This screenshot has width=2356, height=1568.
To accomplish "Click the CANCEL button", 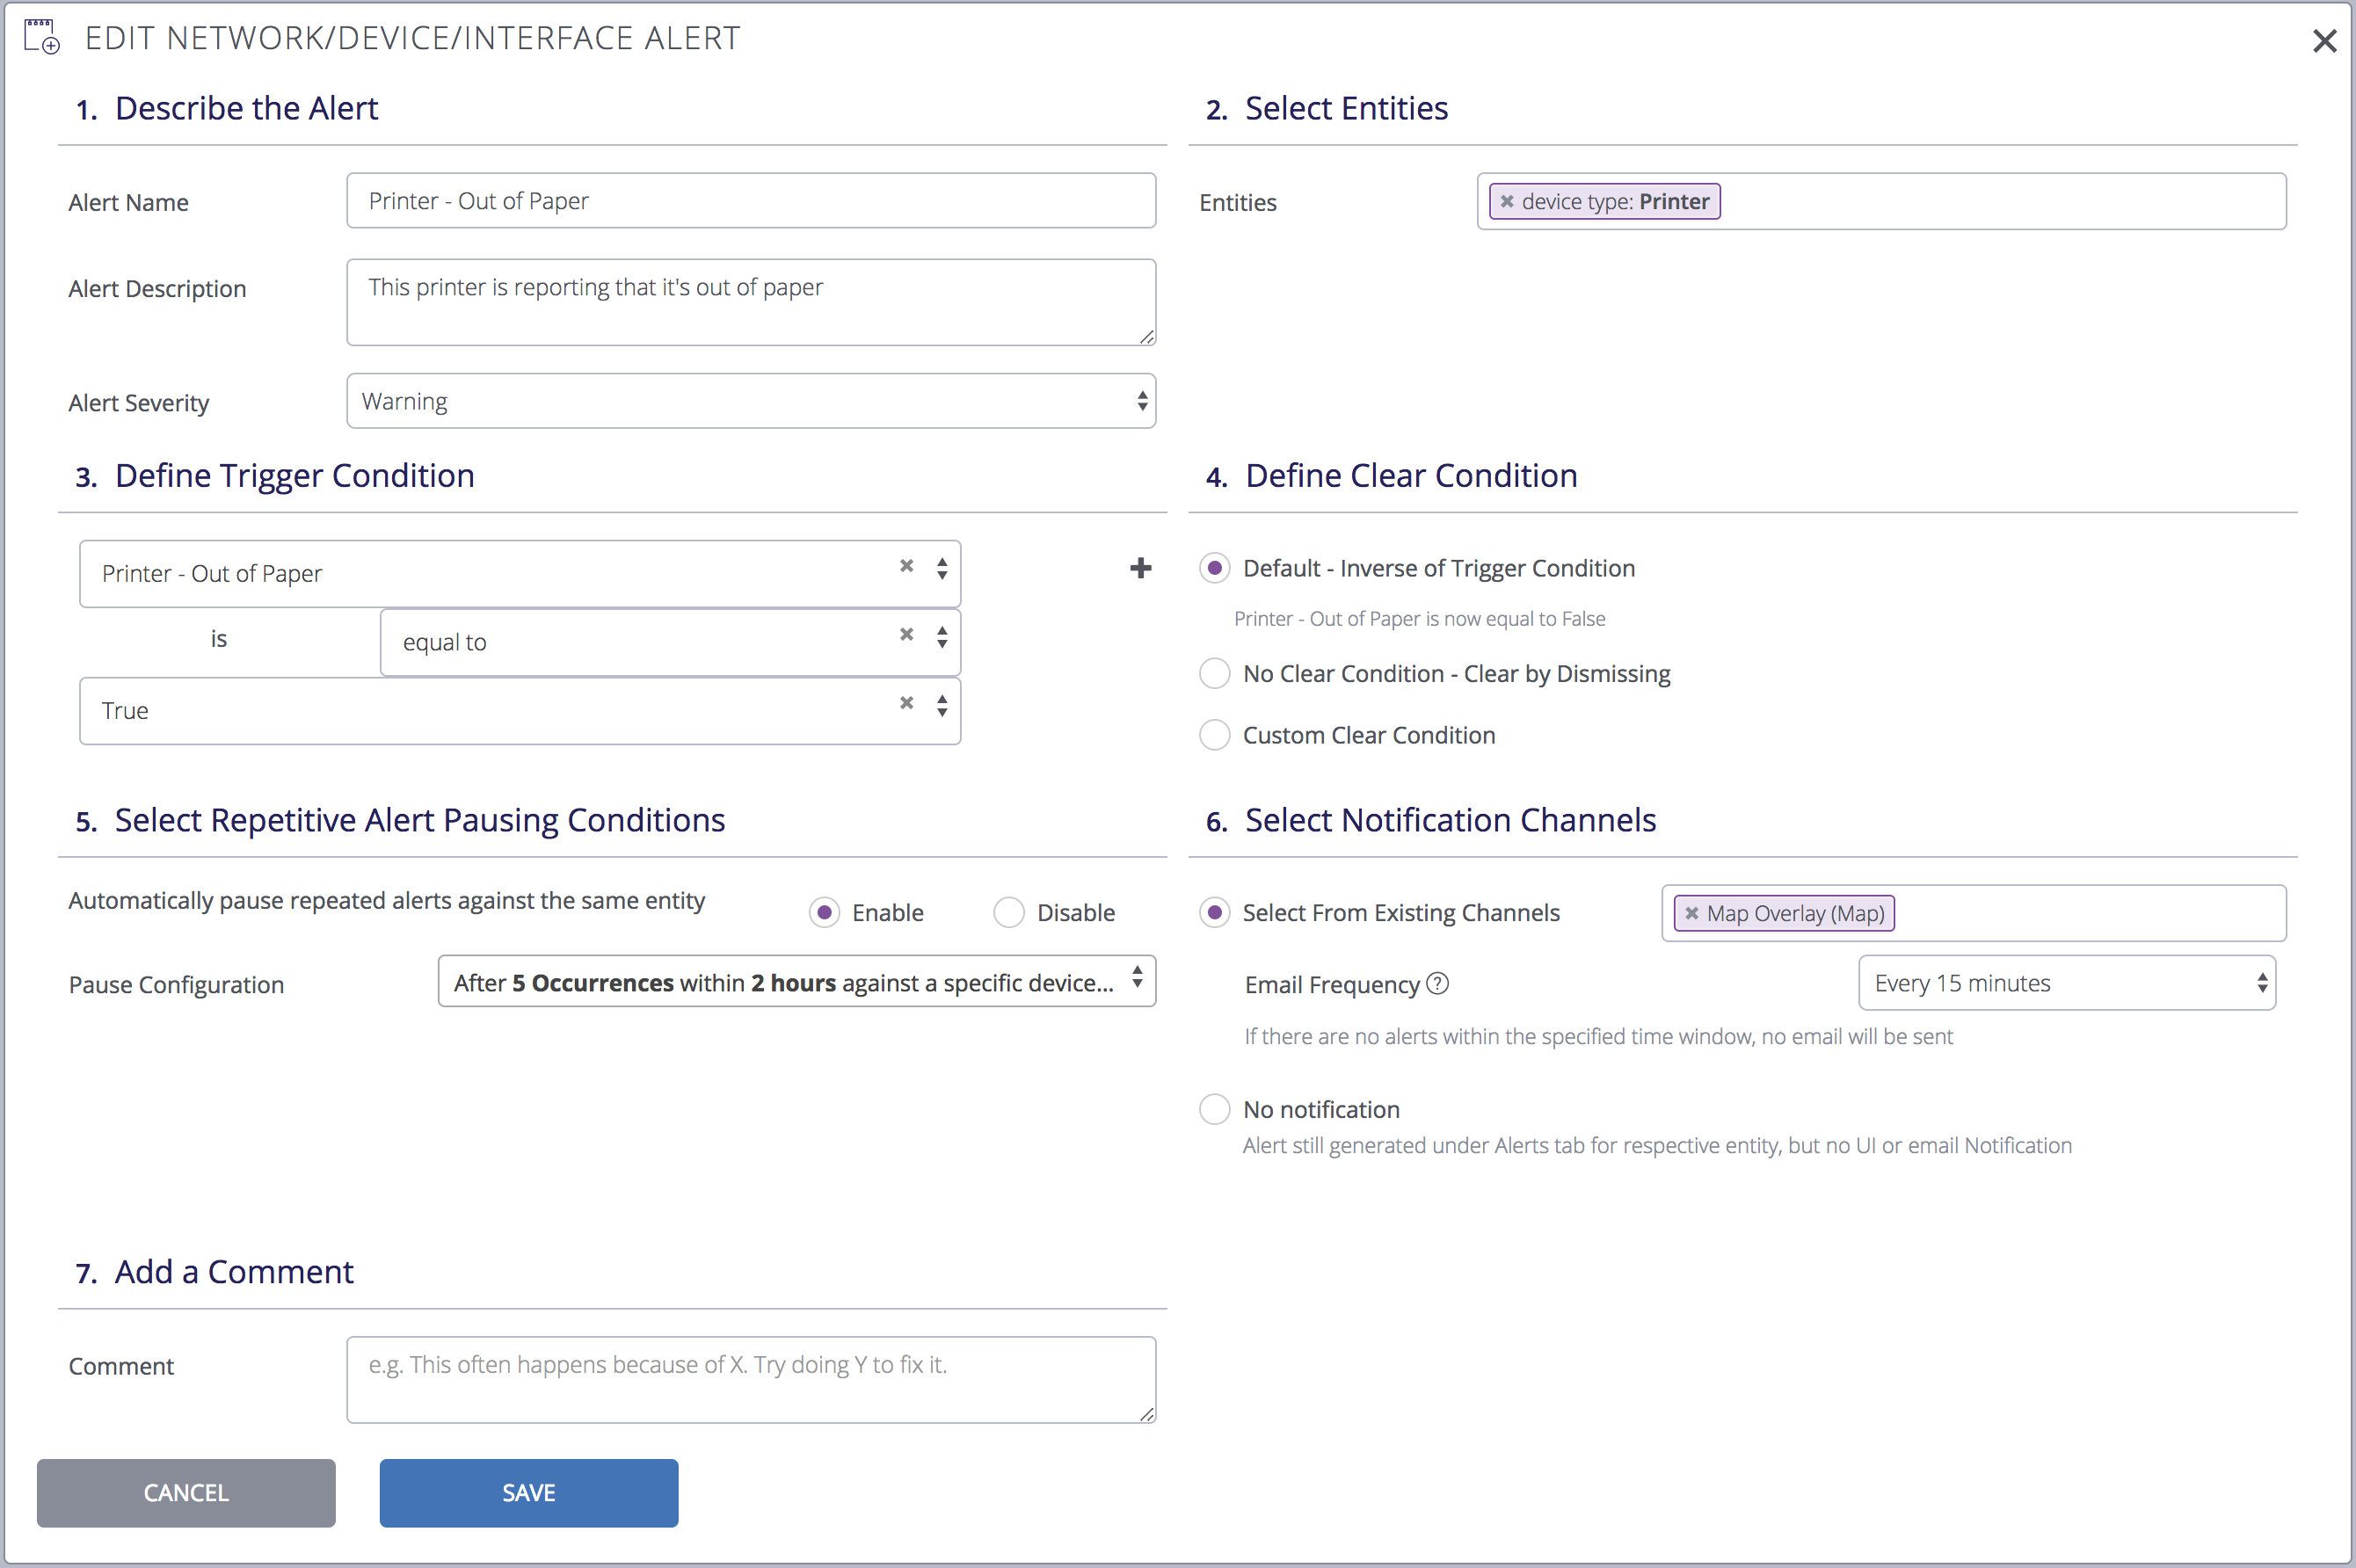I will (x=186, y=1492).
